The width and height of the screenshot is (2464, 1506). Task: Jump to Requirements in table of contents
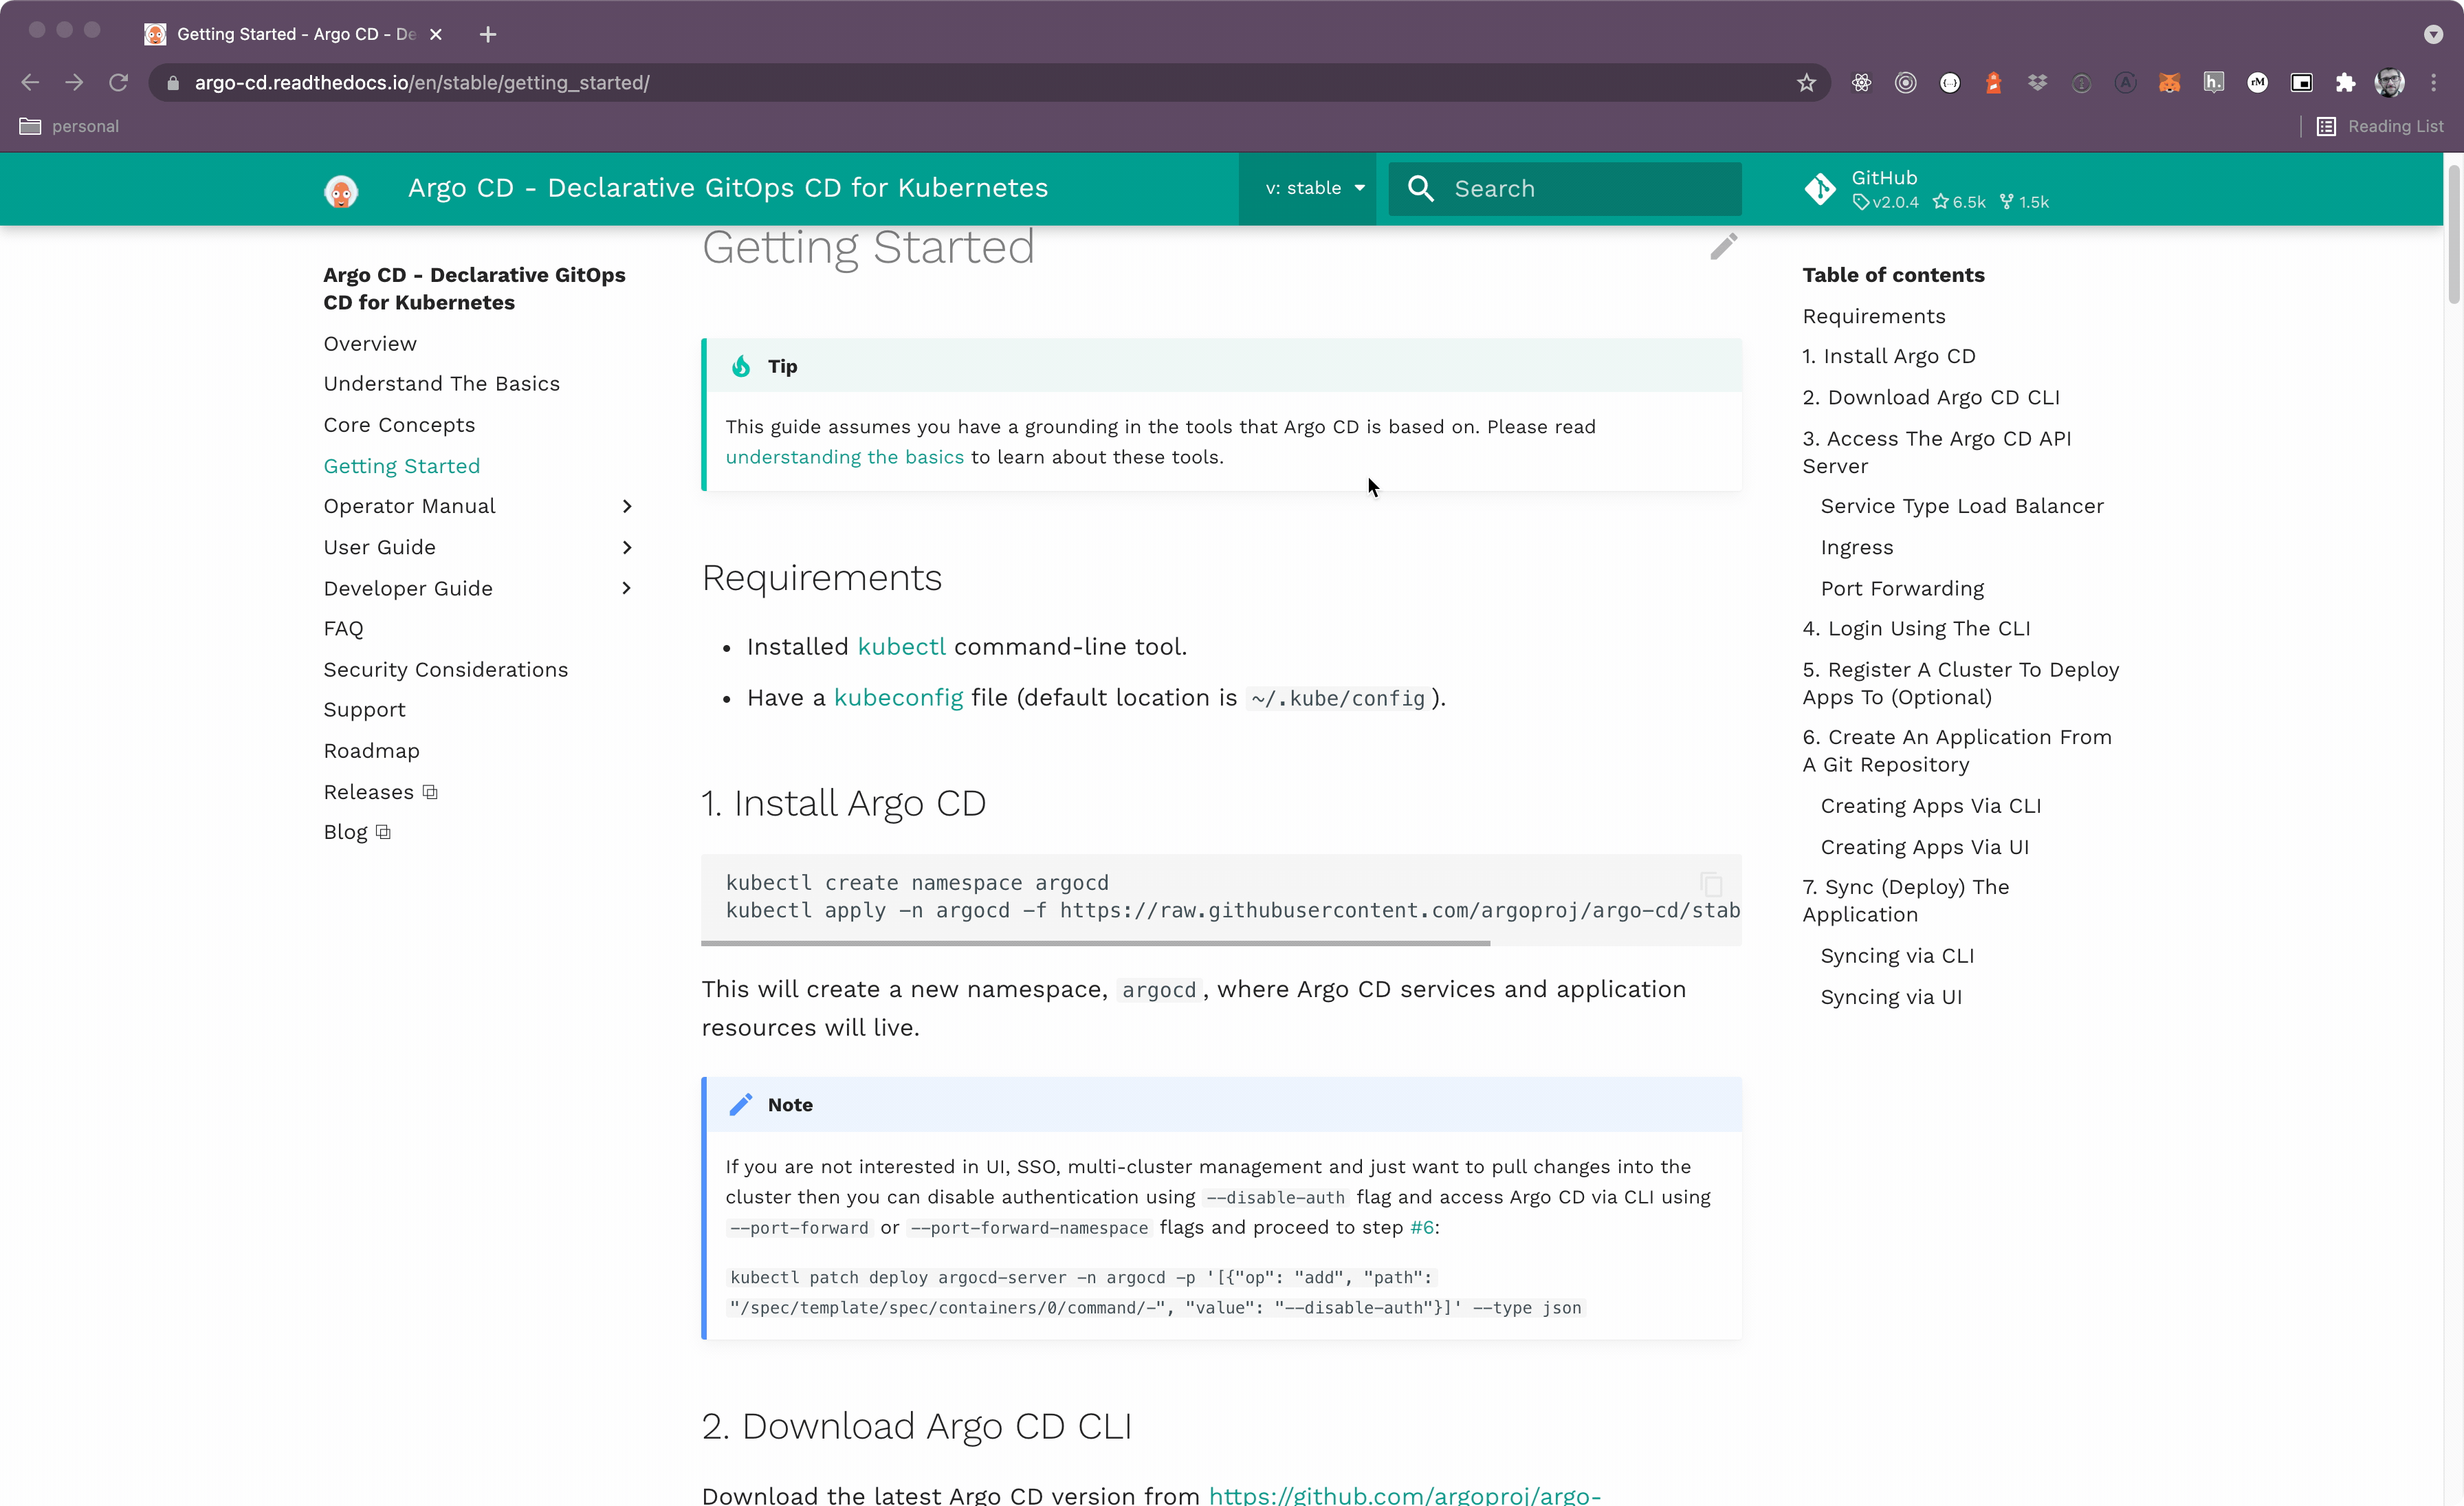[1873, 316]
